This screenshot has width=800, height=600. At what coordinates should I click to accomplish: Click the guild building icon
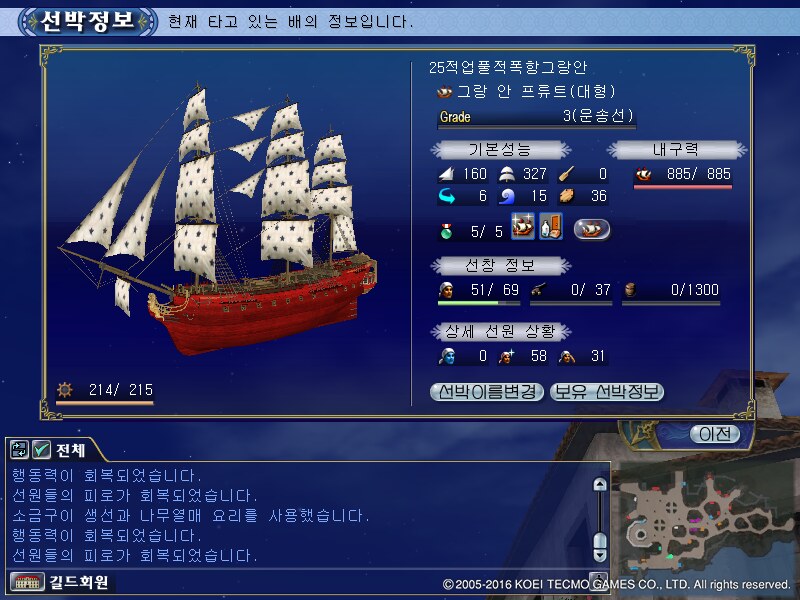(x=28, y=582)
